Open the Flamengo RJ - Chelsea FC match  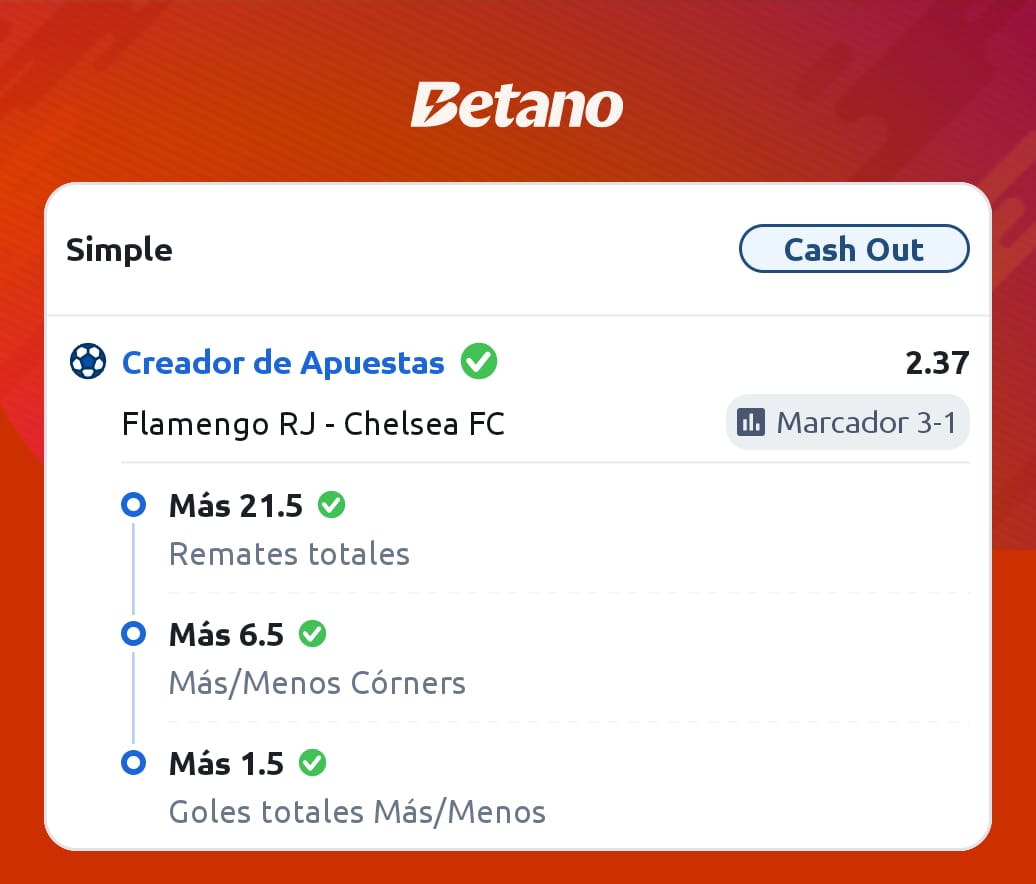coord(313,424)
